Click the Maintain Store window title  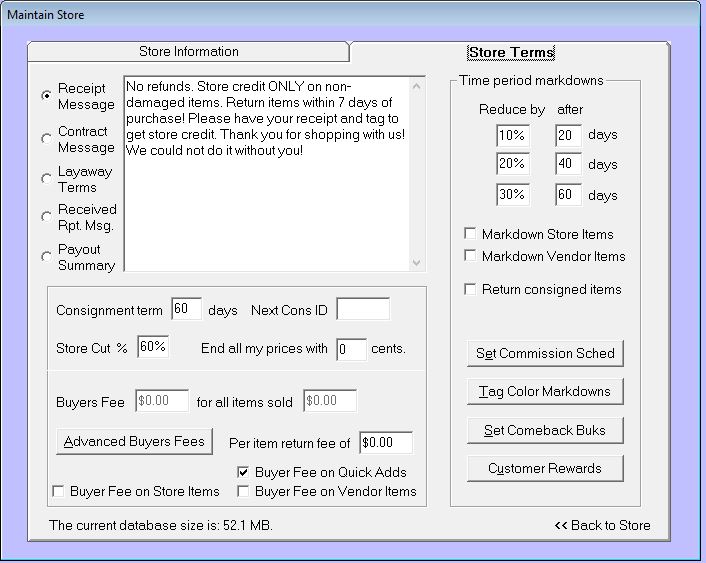(45, 15)
